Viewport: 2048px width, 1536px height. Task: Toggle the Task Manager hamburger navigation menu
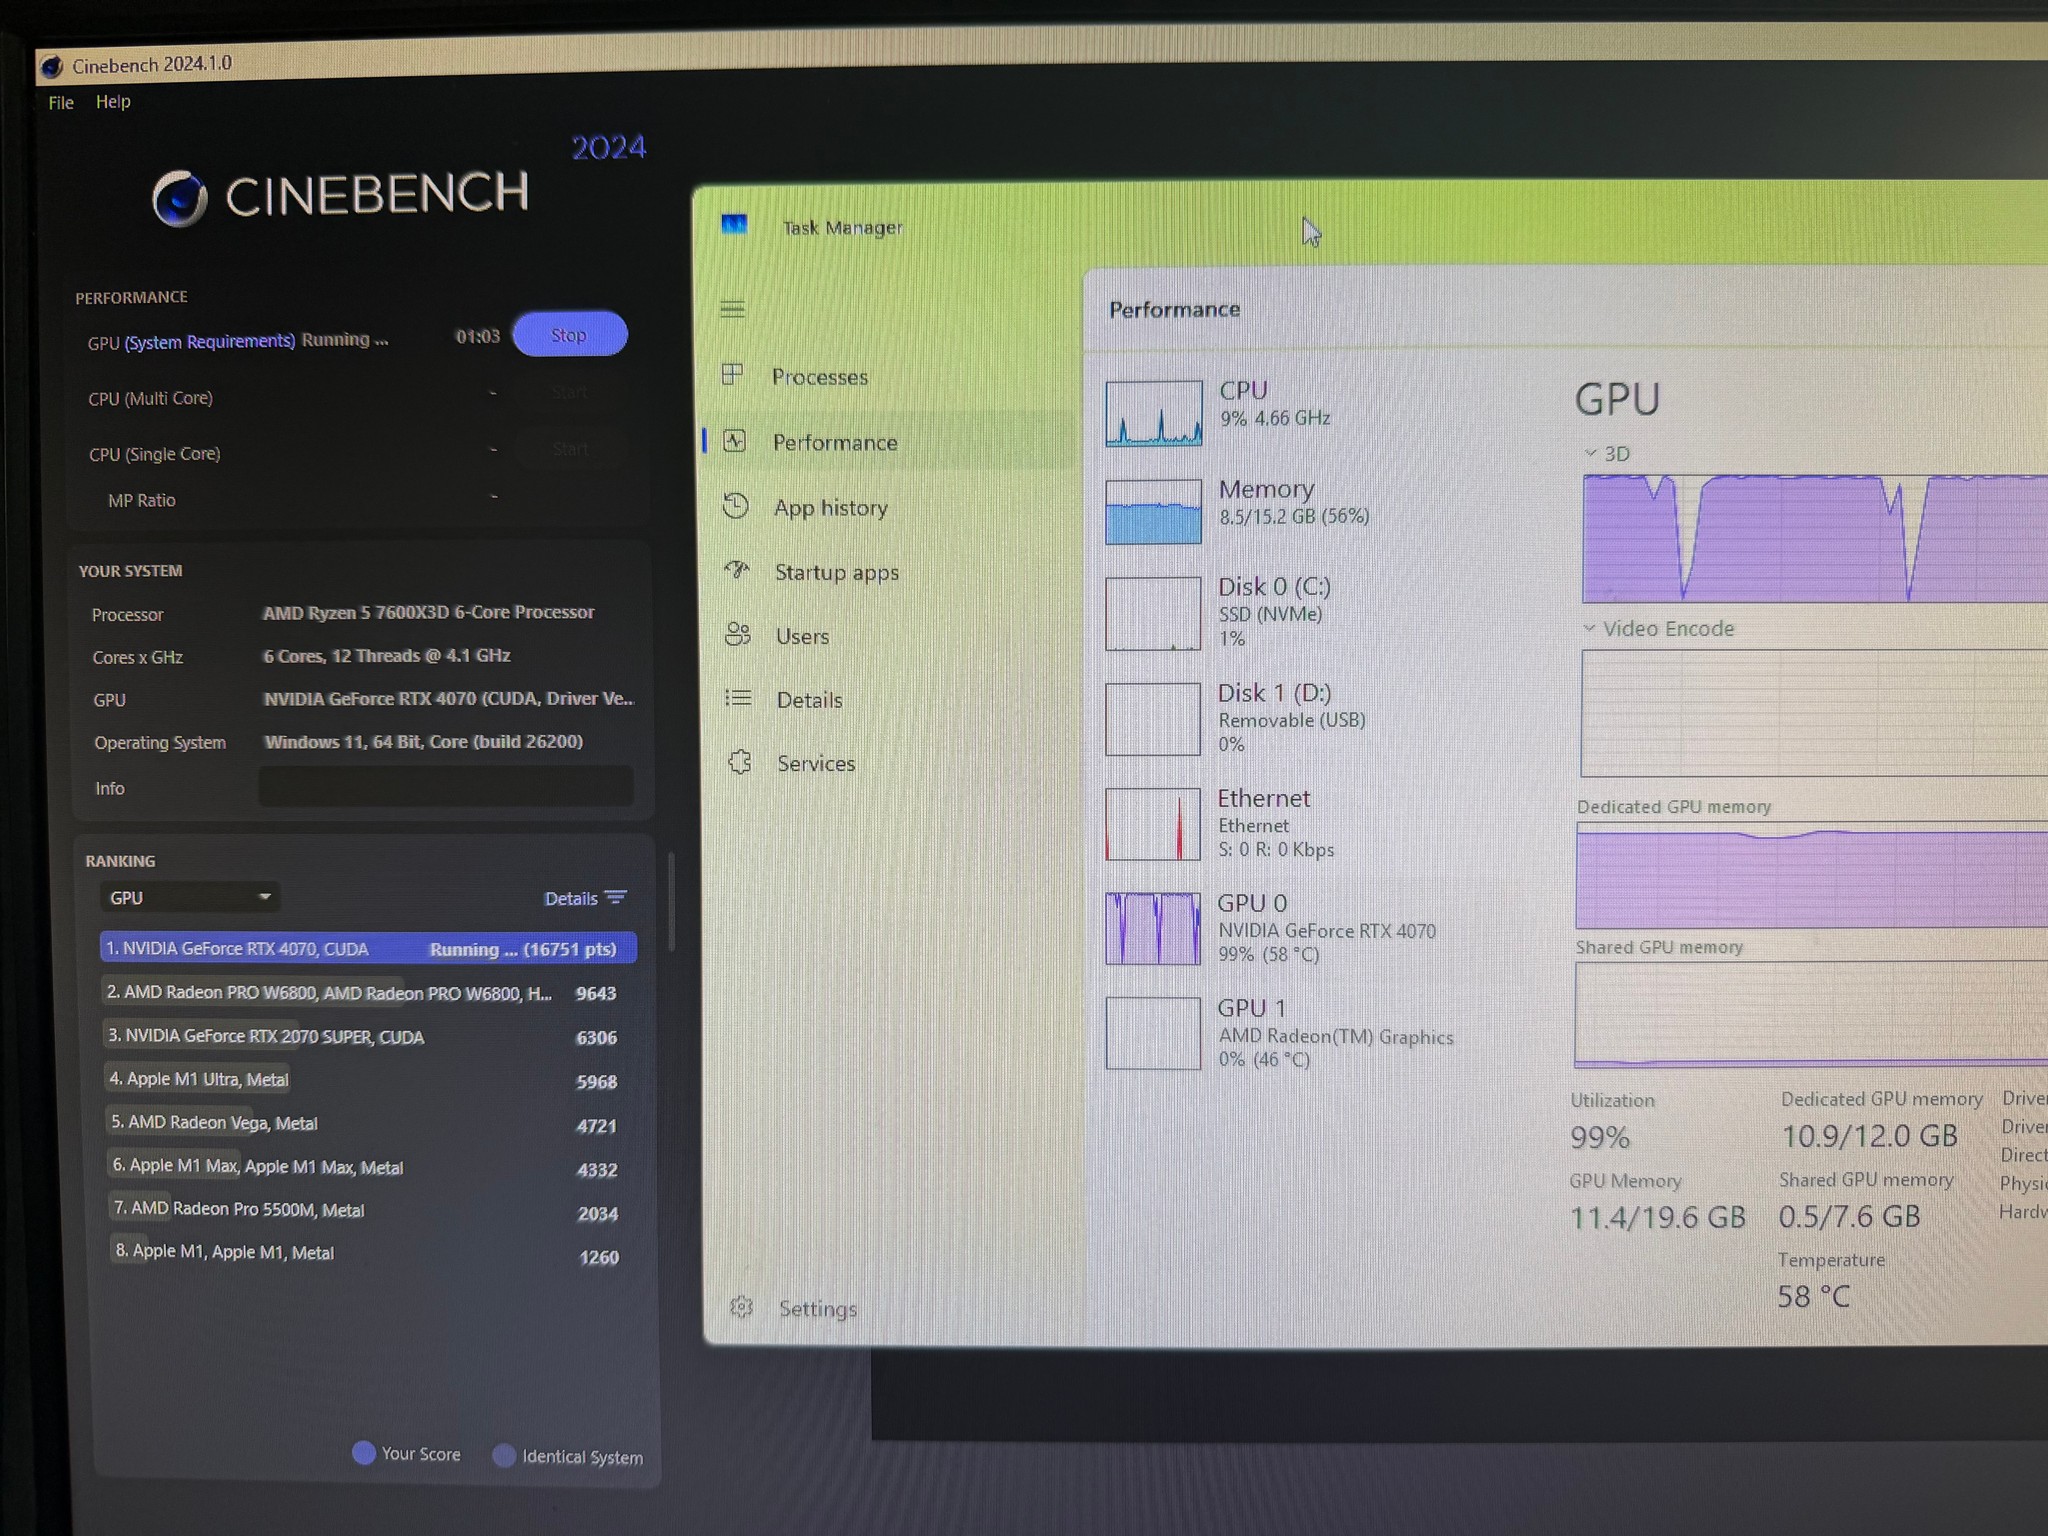pyautogui.click(x=732, y=309)
